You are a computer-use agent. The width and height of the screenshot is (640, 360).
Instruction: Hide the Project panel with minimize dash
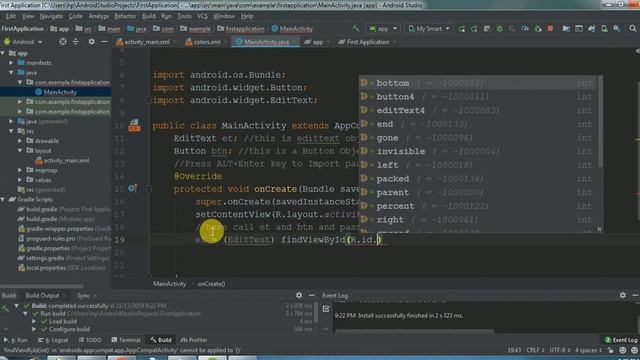(104, 42)
